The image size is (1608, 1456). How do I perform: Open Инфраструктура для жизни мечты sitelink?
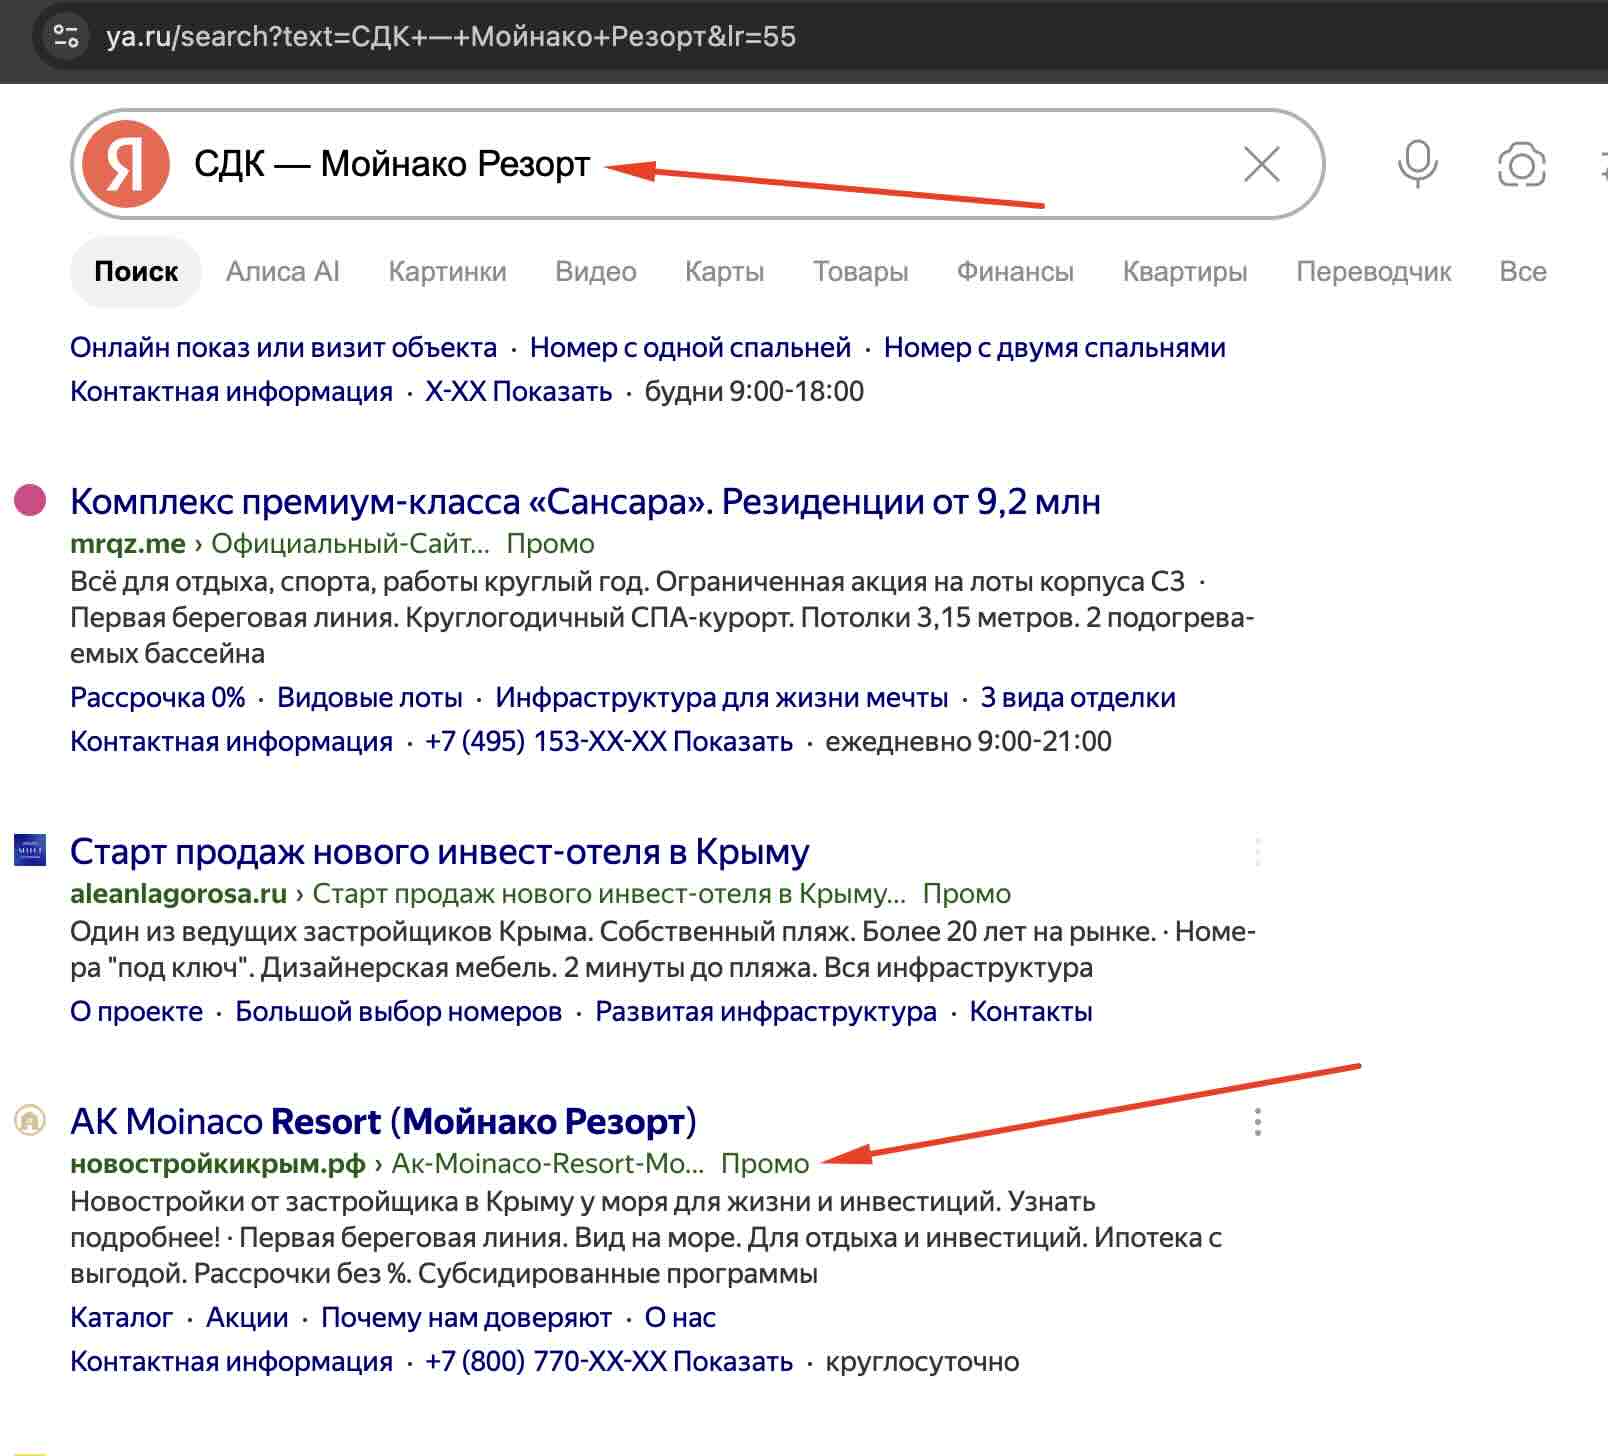pyautogui.click(x=722, y=698)
